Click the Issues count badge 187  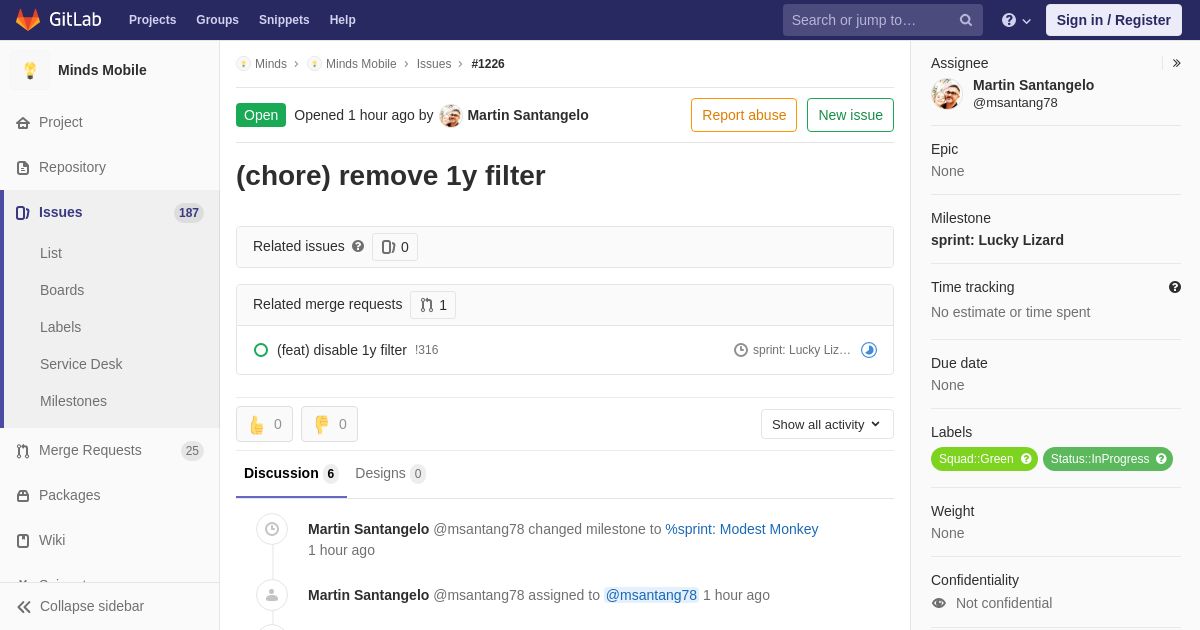pos(189,213)
